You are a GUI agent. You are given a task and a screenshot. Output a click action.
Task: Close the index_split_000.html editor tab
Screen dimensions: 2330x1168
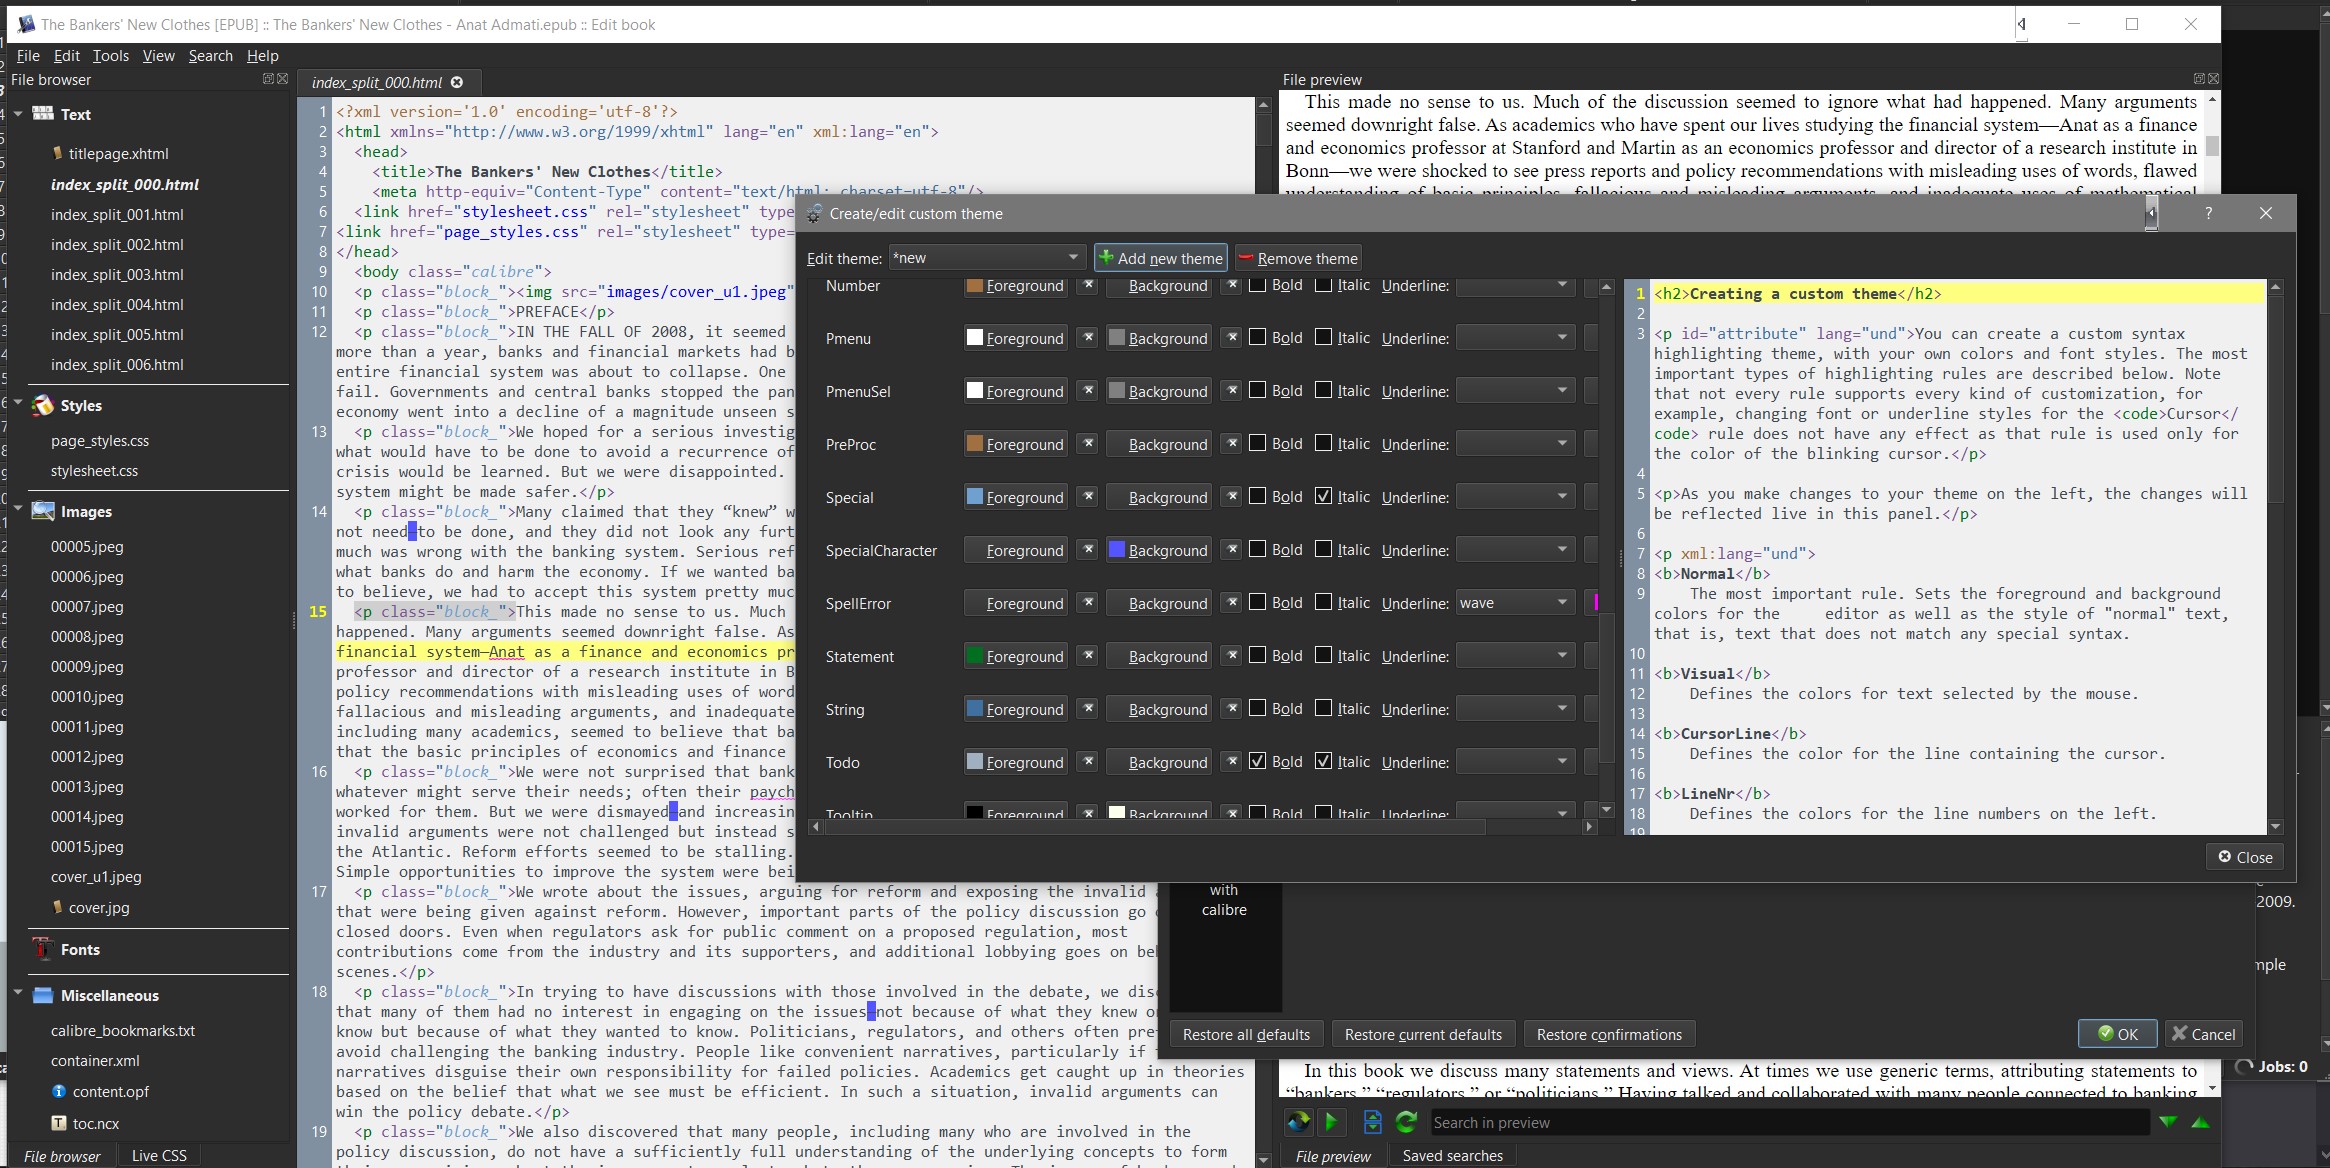(x=457, y=82)
